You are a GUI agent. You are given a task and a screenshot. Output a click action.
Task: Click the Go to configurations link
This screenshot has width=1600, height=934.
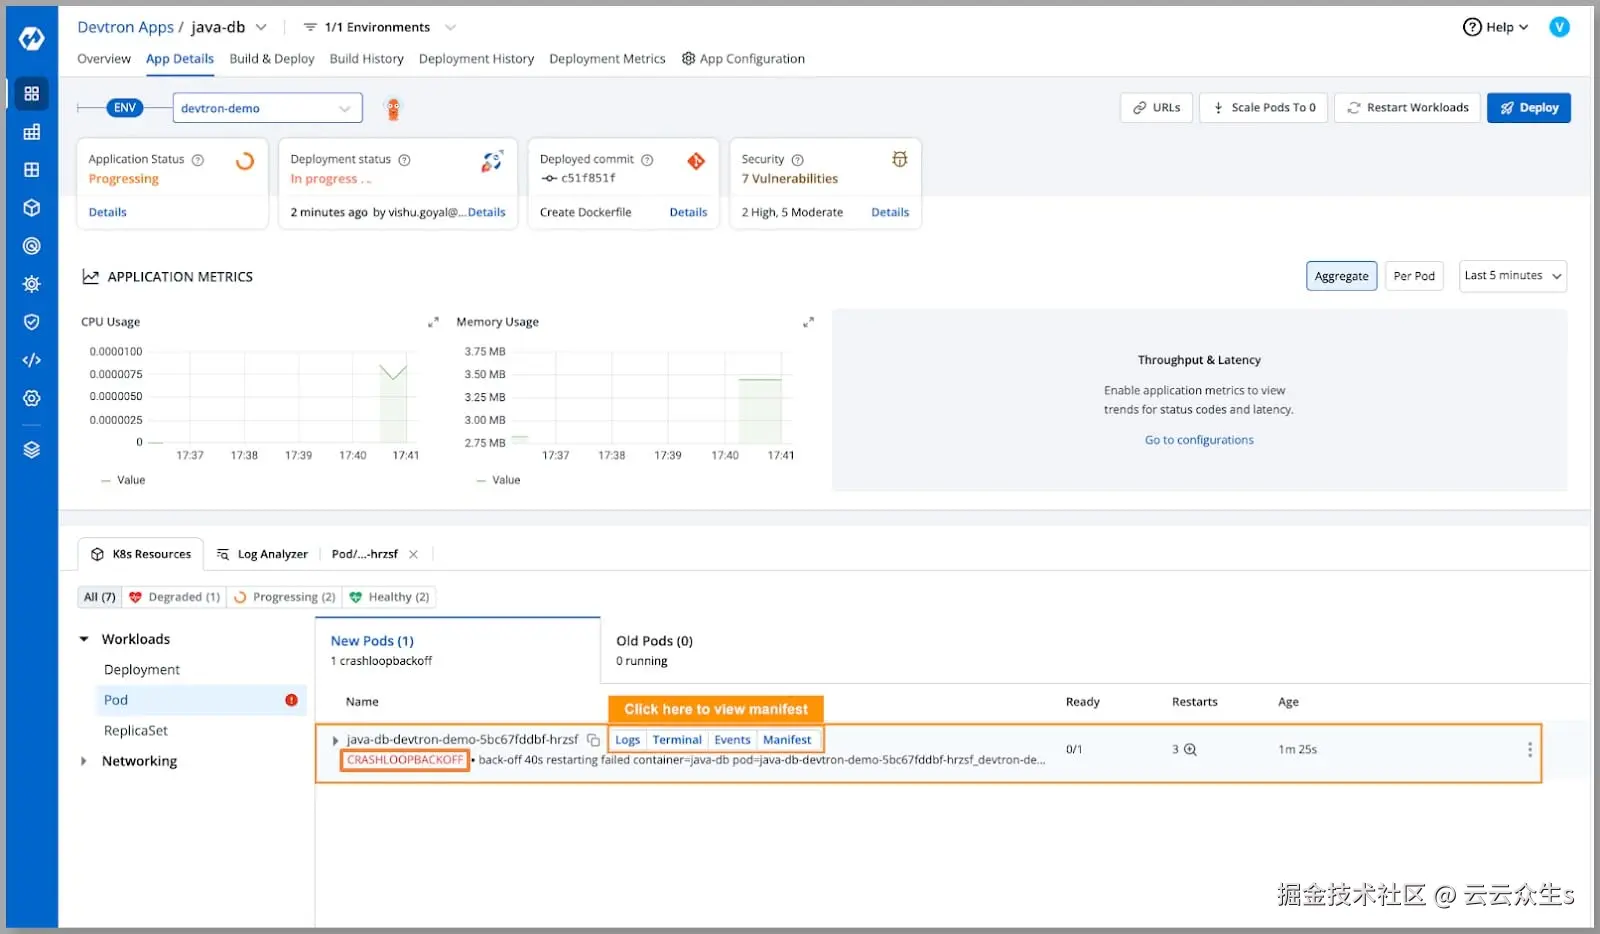(1199, 440)
